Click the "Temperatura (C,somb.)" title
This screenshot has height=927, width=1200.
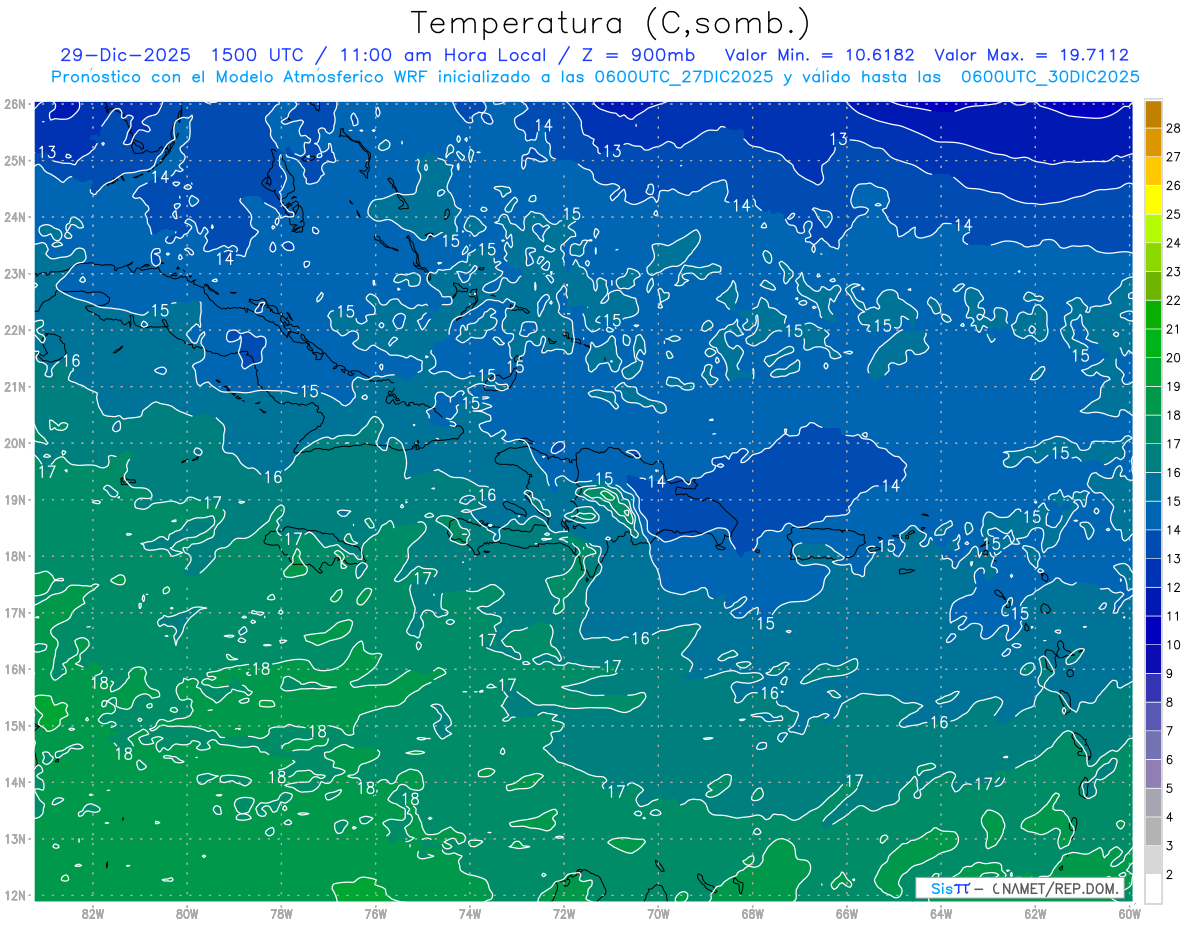coord(611,23)
